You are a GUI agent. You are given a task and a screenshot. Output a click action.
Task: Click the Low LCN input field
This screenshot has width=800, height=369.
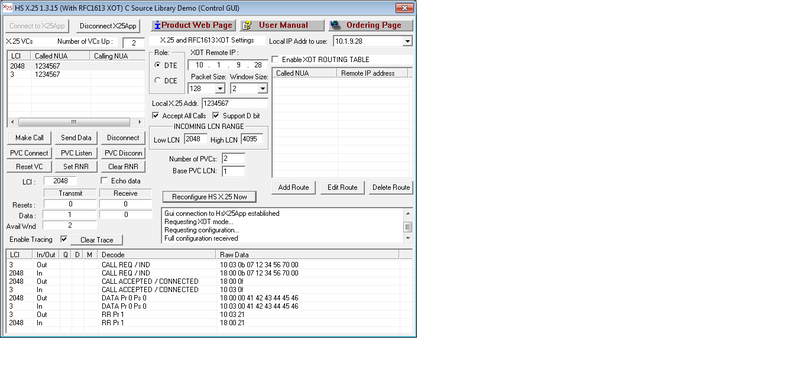[x=196, y=139]
